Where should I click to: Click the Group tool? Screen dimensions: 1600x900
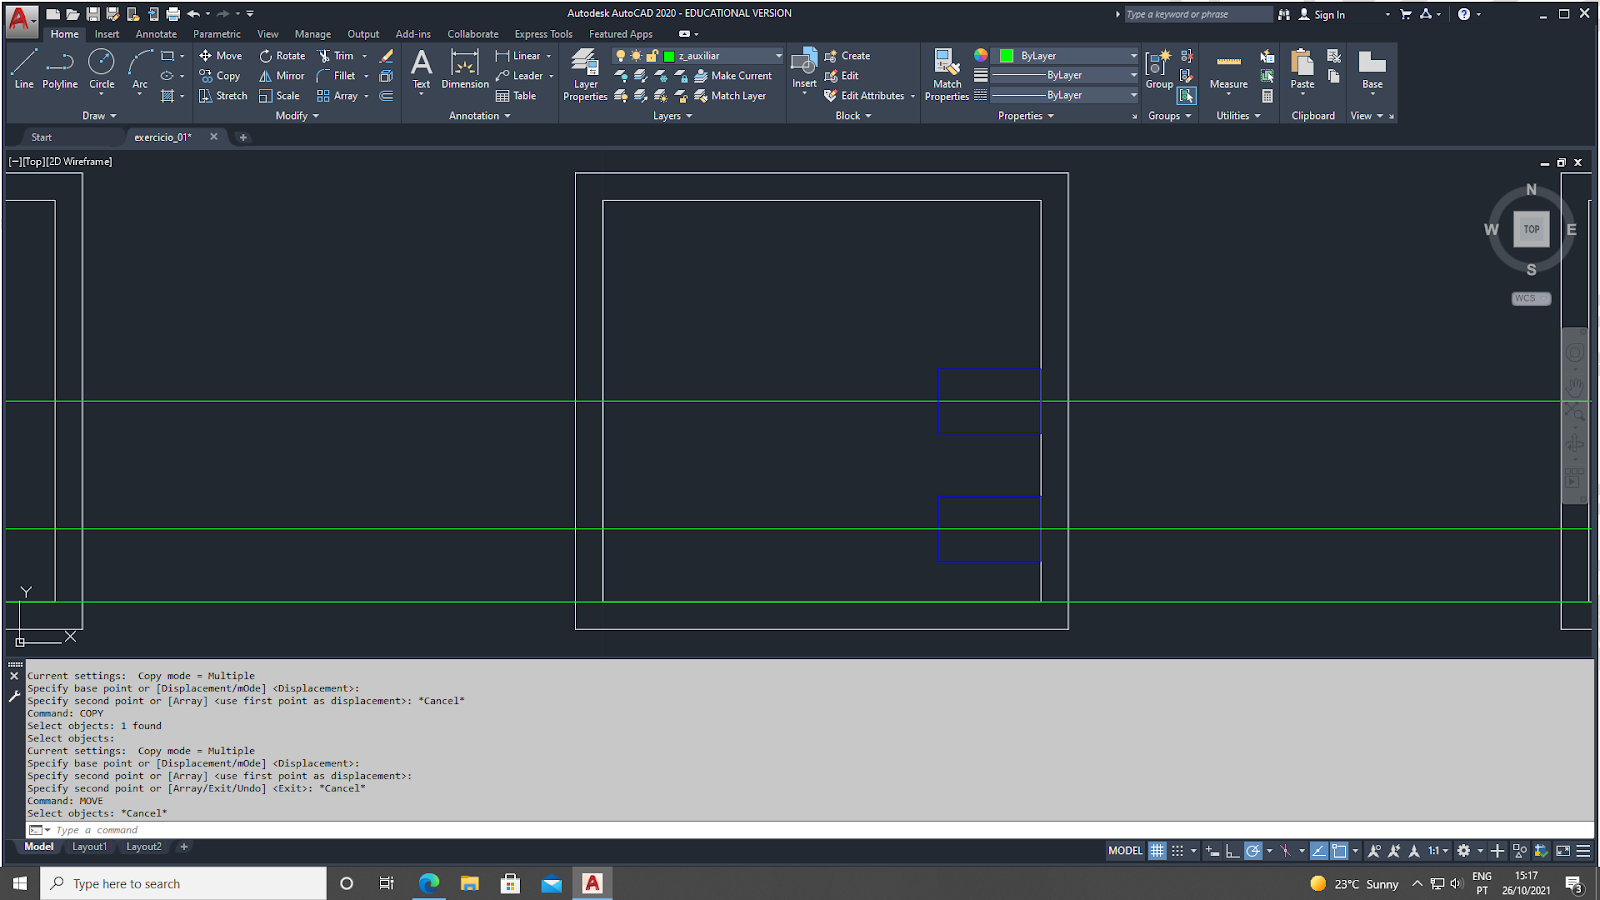click(x=1159, y=69)
